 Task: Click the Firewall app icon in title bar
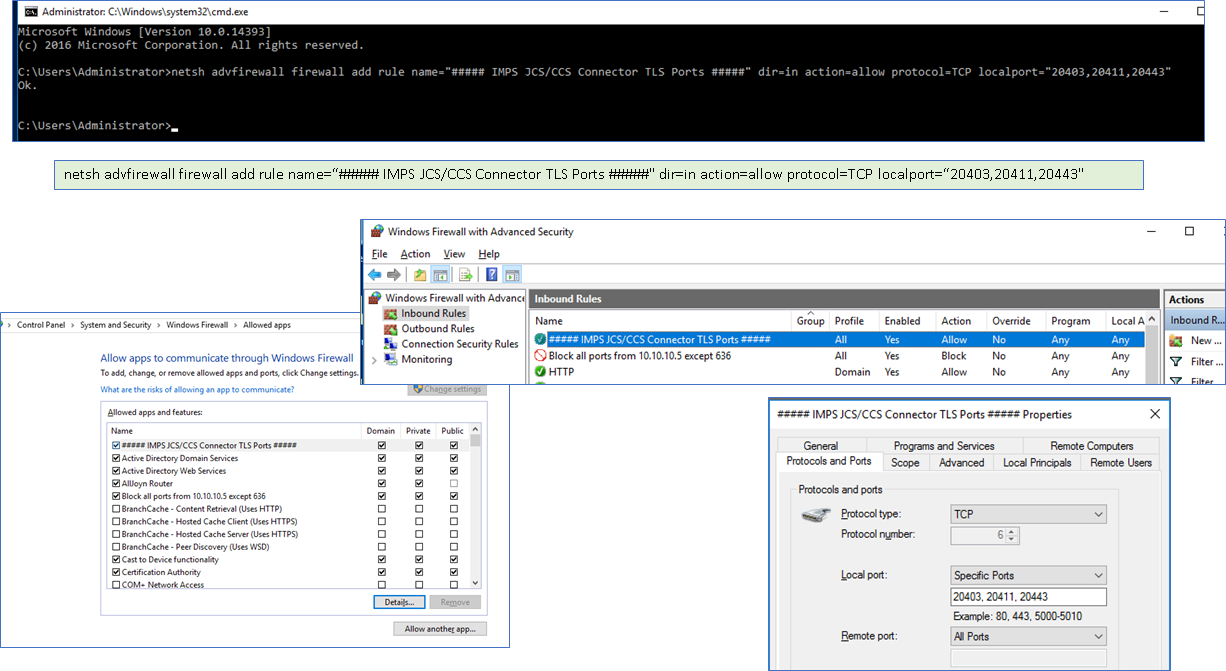[x=377, y=231]
